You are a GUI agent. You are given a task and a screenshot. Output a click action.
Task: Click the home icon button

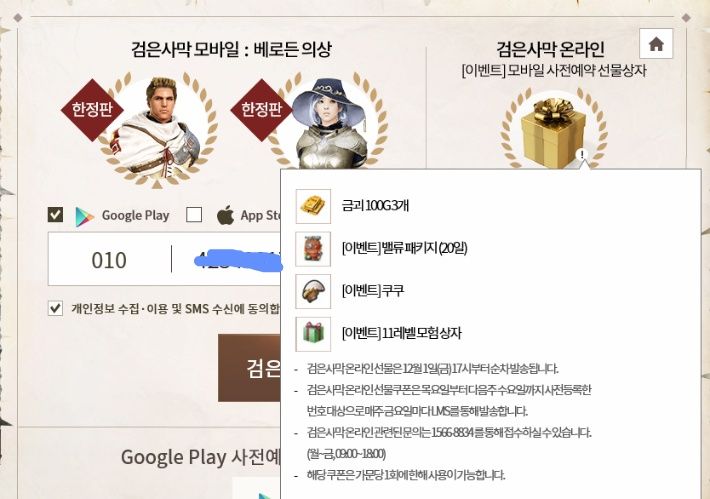pos(656,44)
